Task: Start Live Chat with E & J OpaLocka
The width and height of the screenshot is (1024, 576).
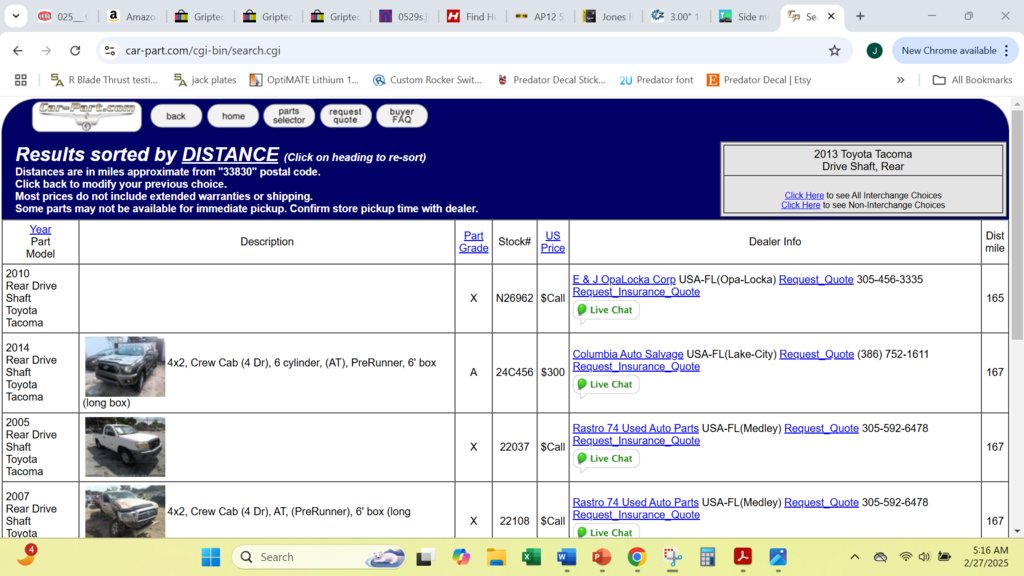Action: coord(605,310)
